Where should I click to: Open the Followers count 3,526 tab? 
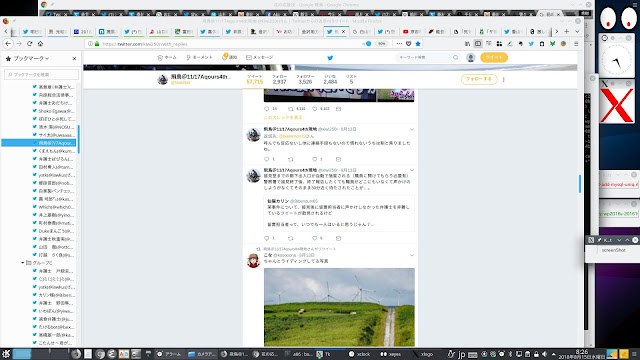pyautogui.click(x=305, y=79)
